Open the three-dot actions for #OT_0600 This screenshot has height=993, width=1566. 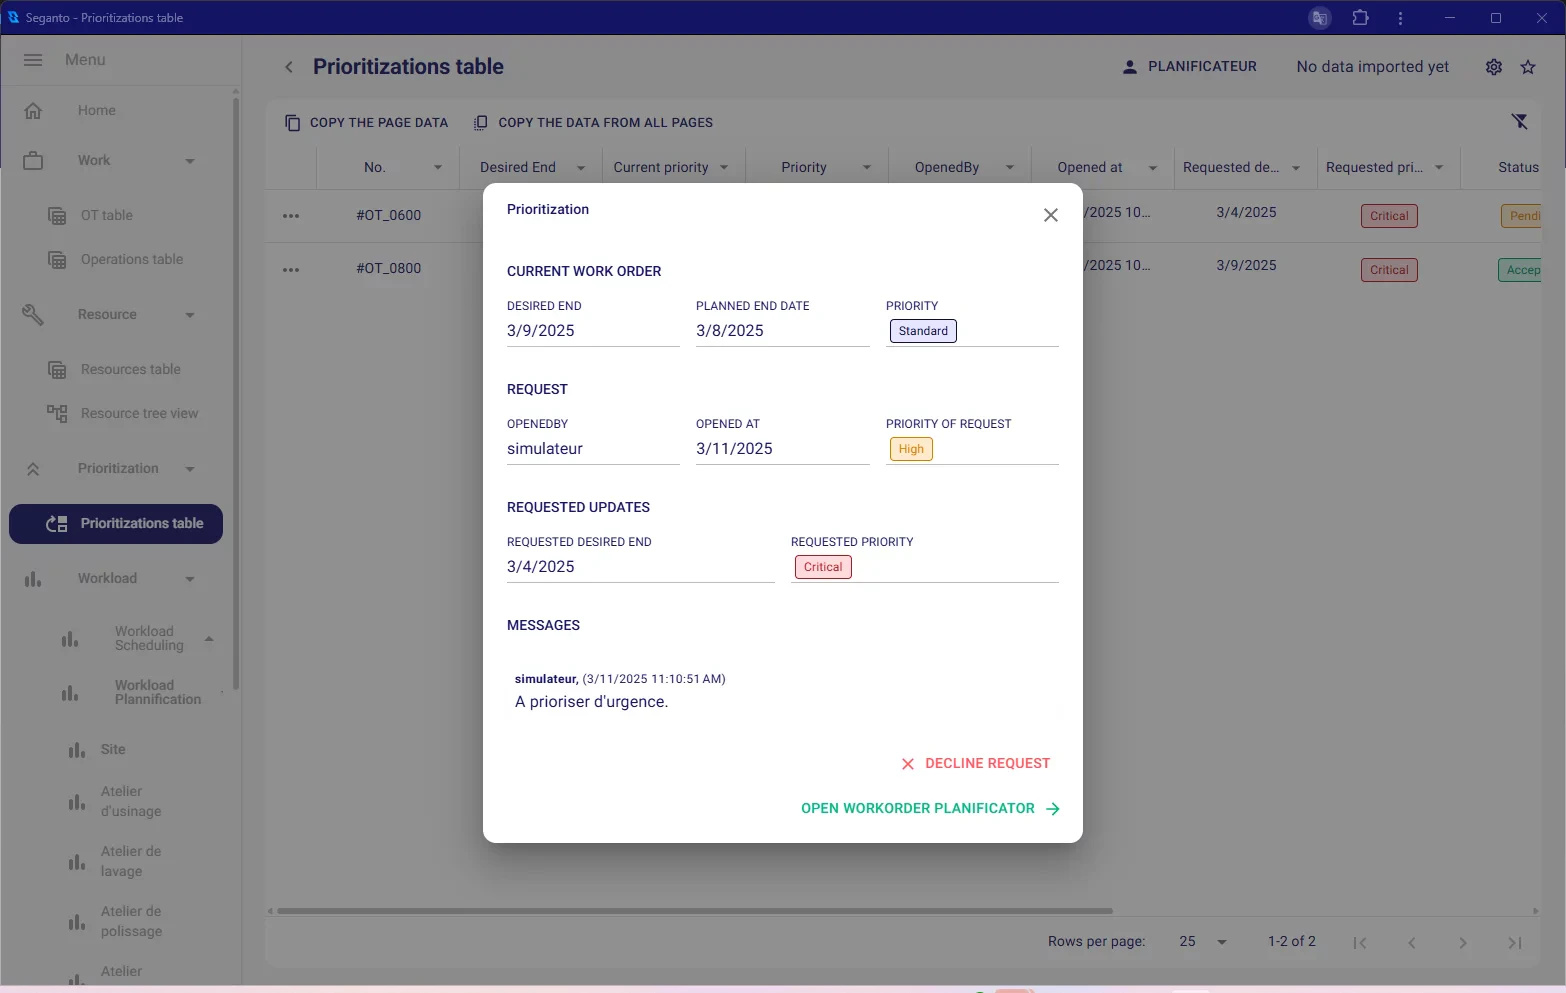(291, 215)
